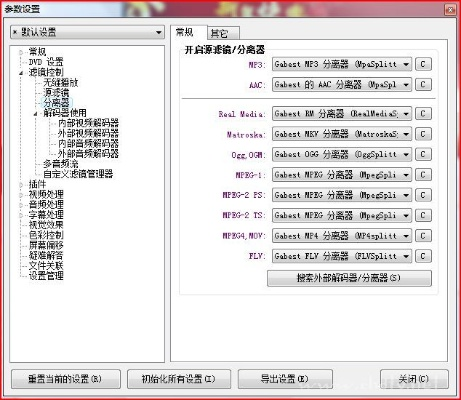The height and width of the screenshot is (400, 461).
Task: Open the MPEG-2 PS splitter dropdown
Action: point(342,195)
